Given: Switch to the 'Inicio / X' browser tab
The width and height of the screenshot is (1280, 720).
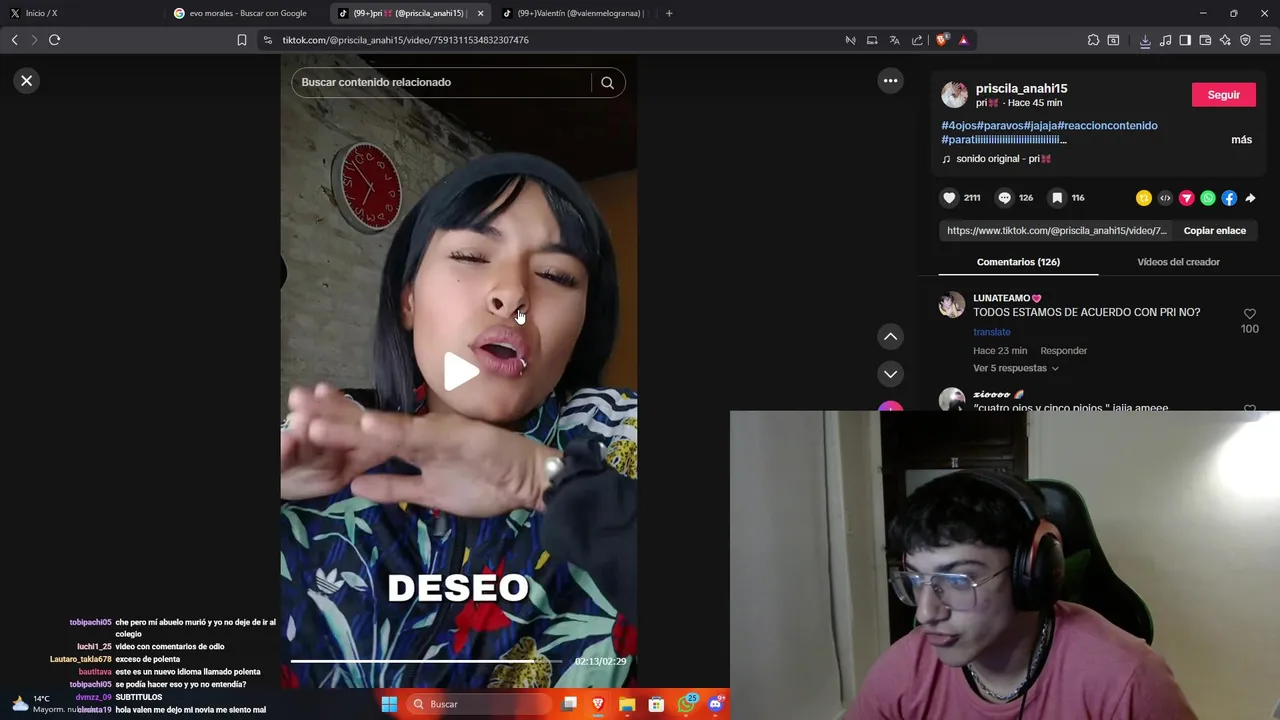Looking at the screenshot, I should pos(80,13).
